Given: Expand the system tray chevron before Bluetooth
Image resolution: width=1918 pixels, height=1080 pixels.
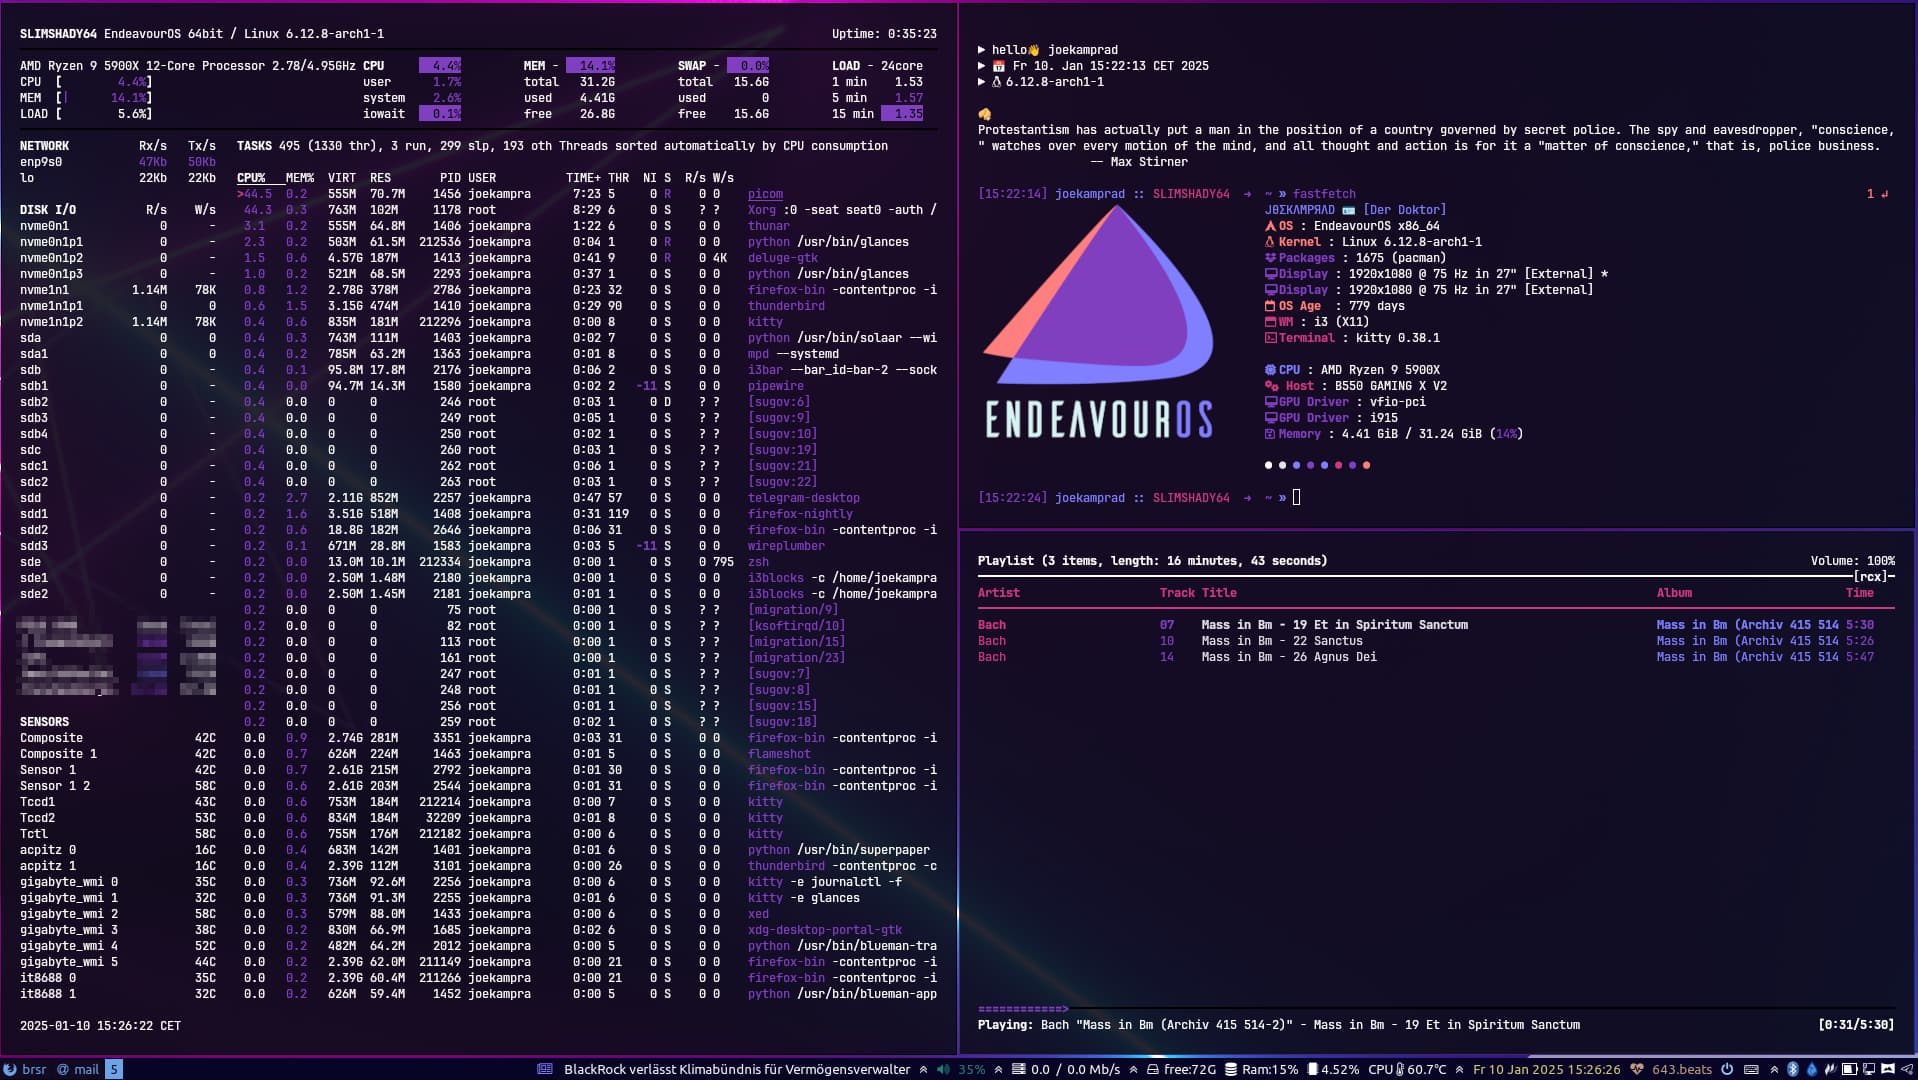Looking at the screenshot, I should (1774, 1069).
